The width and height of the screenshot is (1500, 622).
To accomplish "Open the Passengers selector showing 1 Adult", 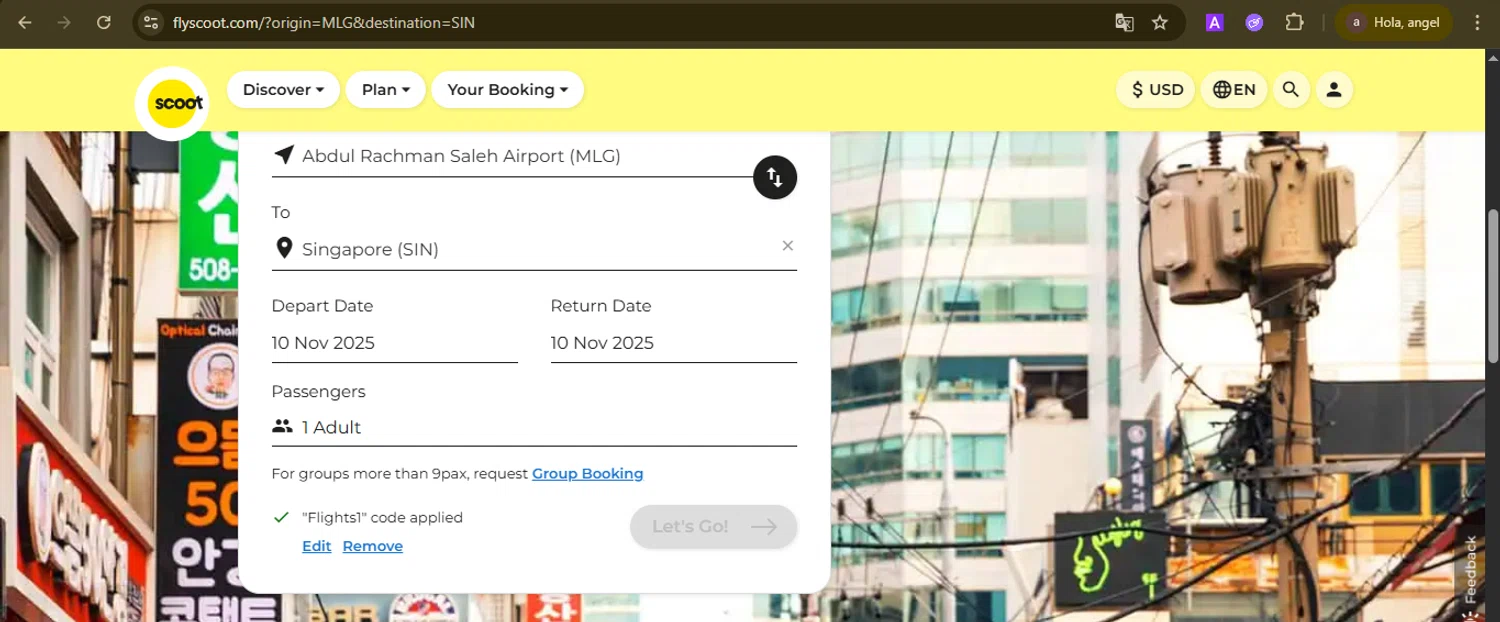I will point(534,428).
